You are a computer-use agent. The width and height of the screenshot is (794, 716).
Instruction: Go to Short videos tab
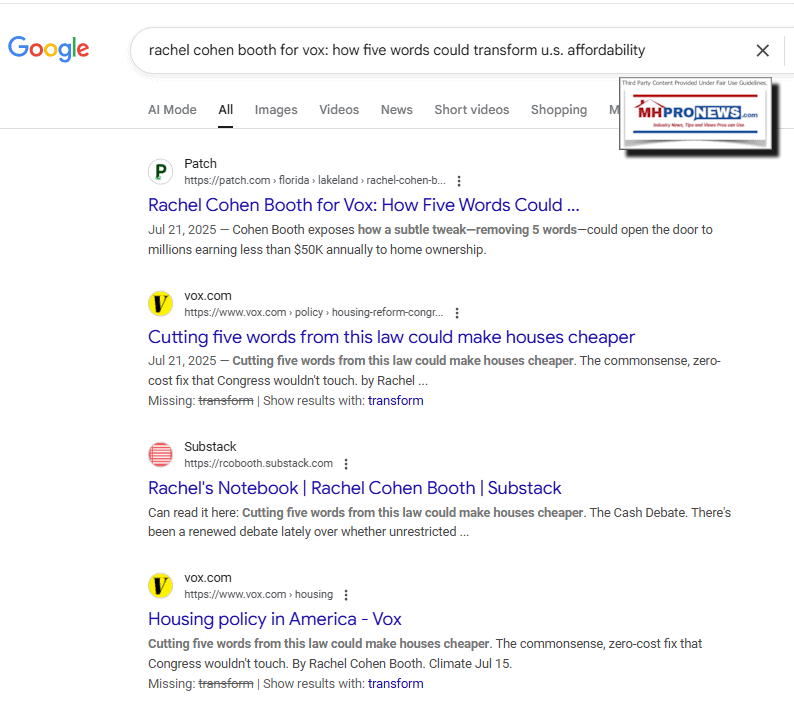click(472, 110)
